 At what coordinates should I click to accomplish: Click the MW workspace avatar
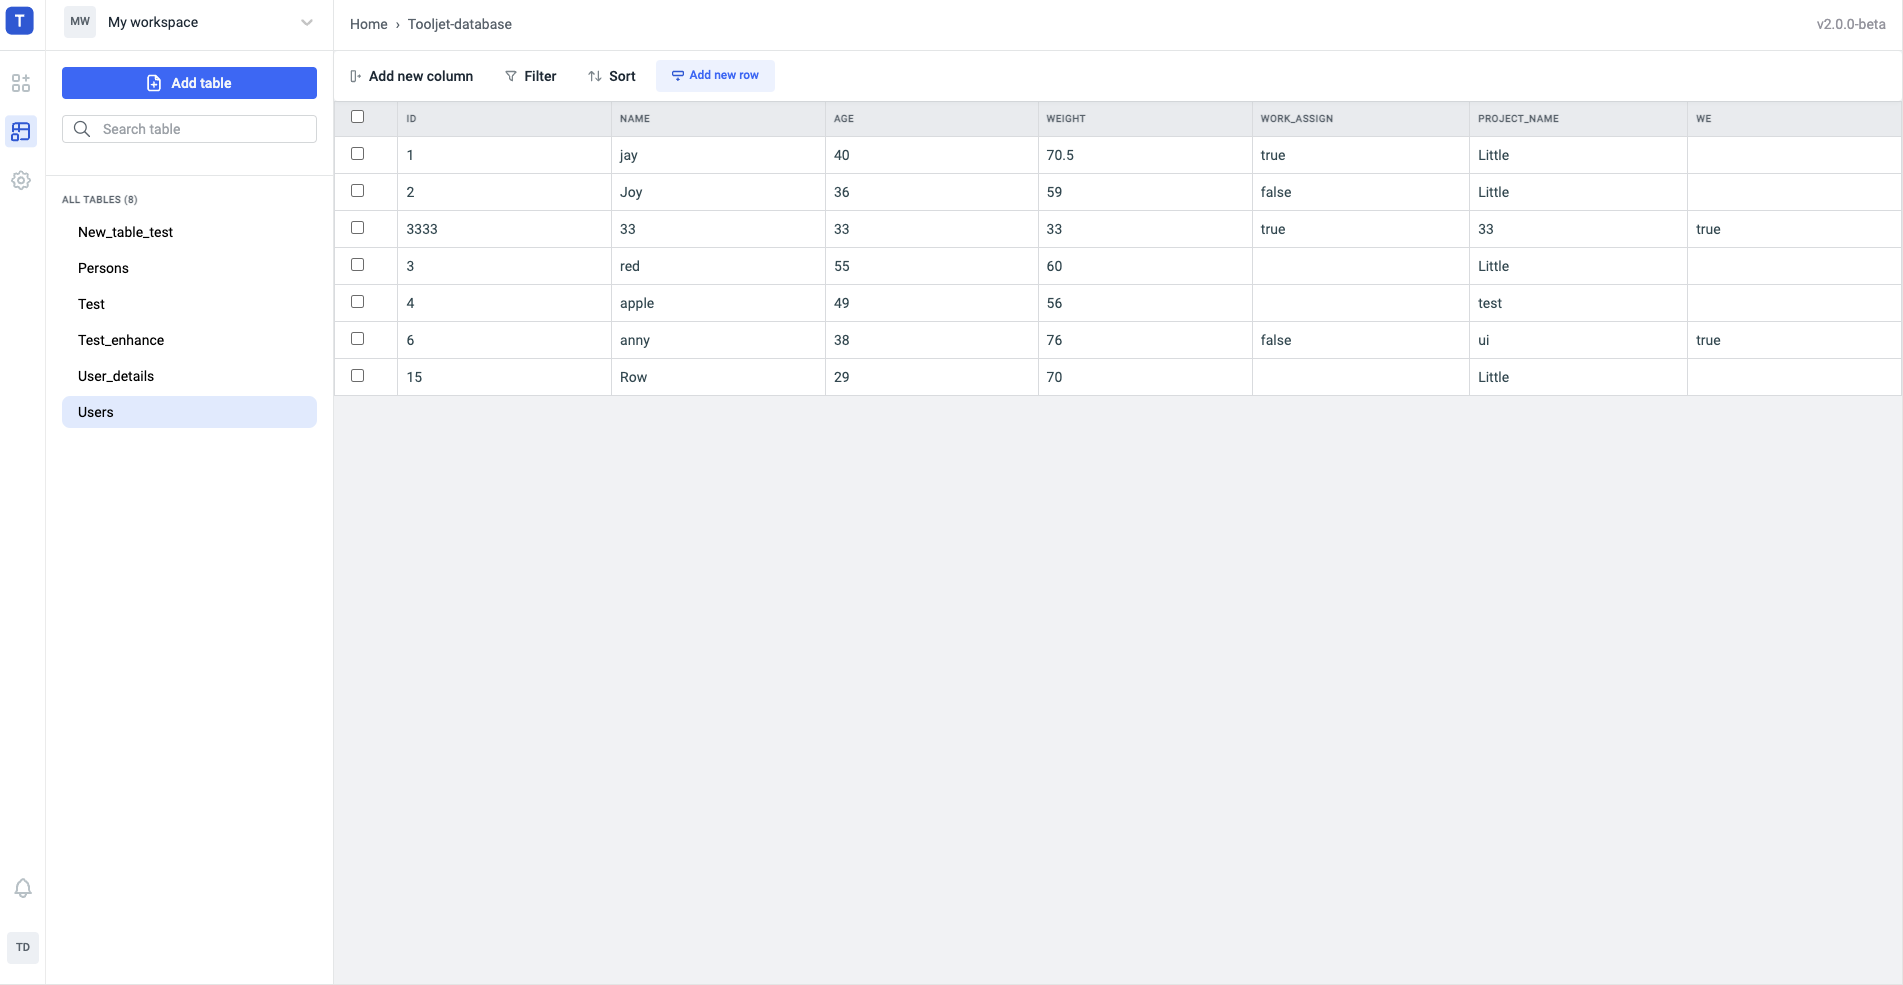point(80,22)
